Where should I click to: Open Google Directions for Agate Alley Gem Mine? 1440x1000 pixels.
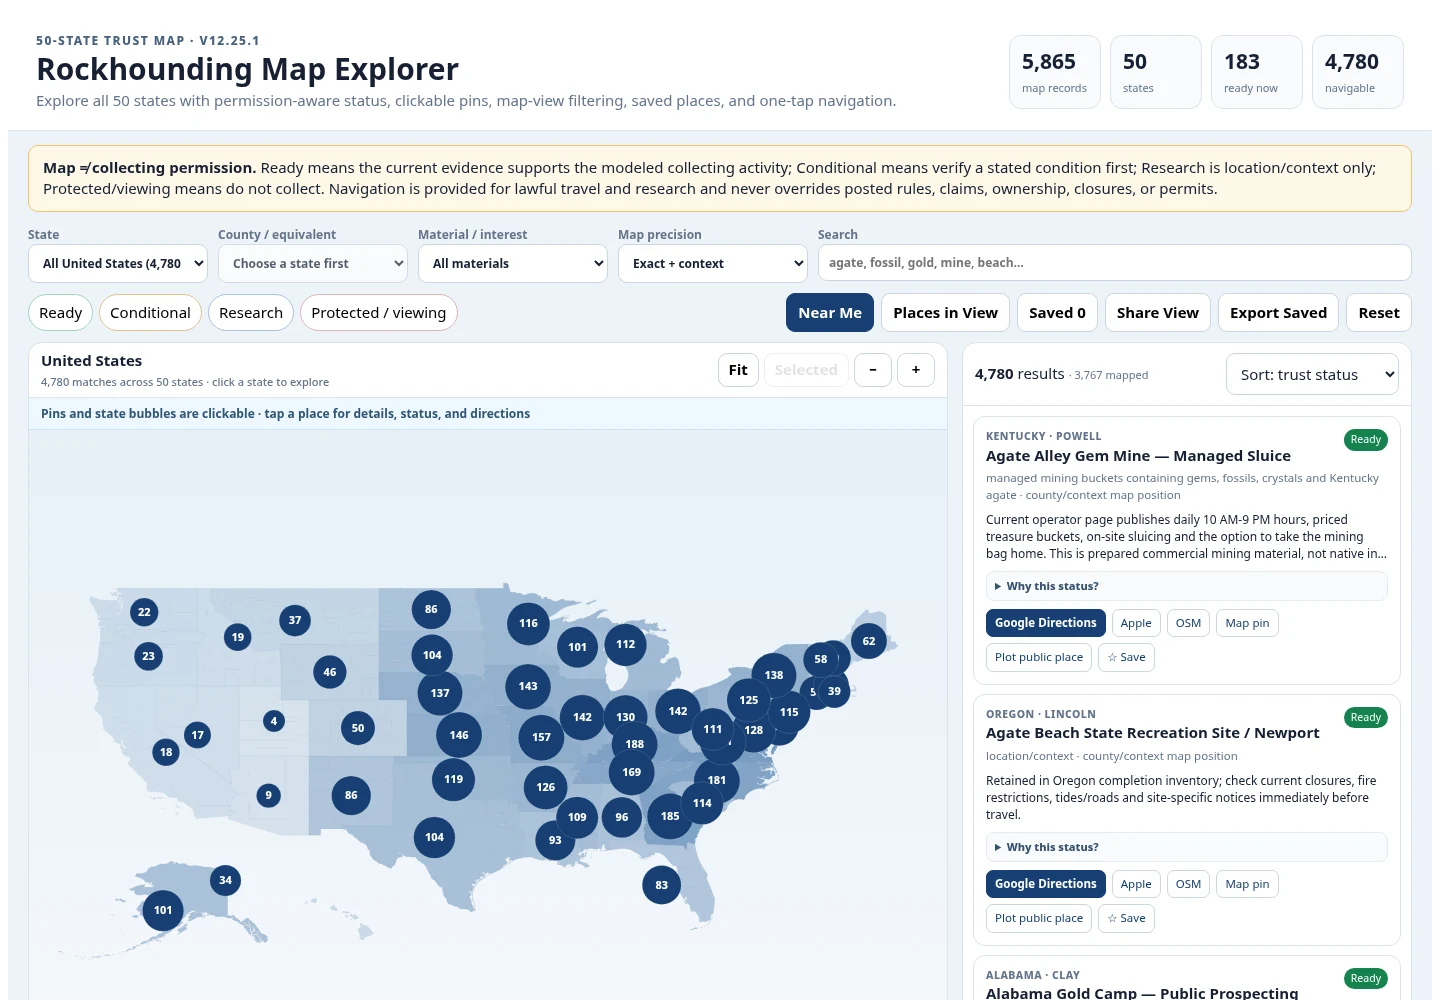[1046, 623]
